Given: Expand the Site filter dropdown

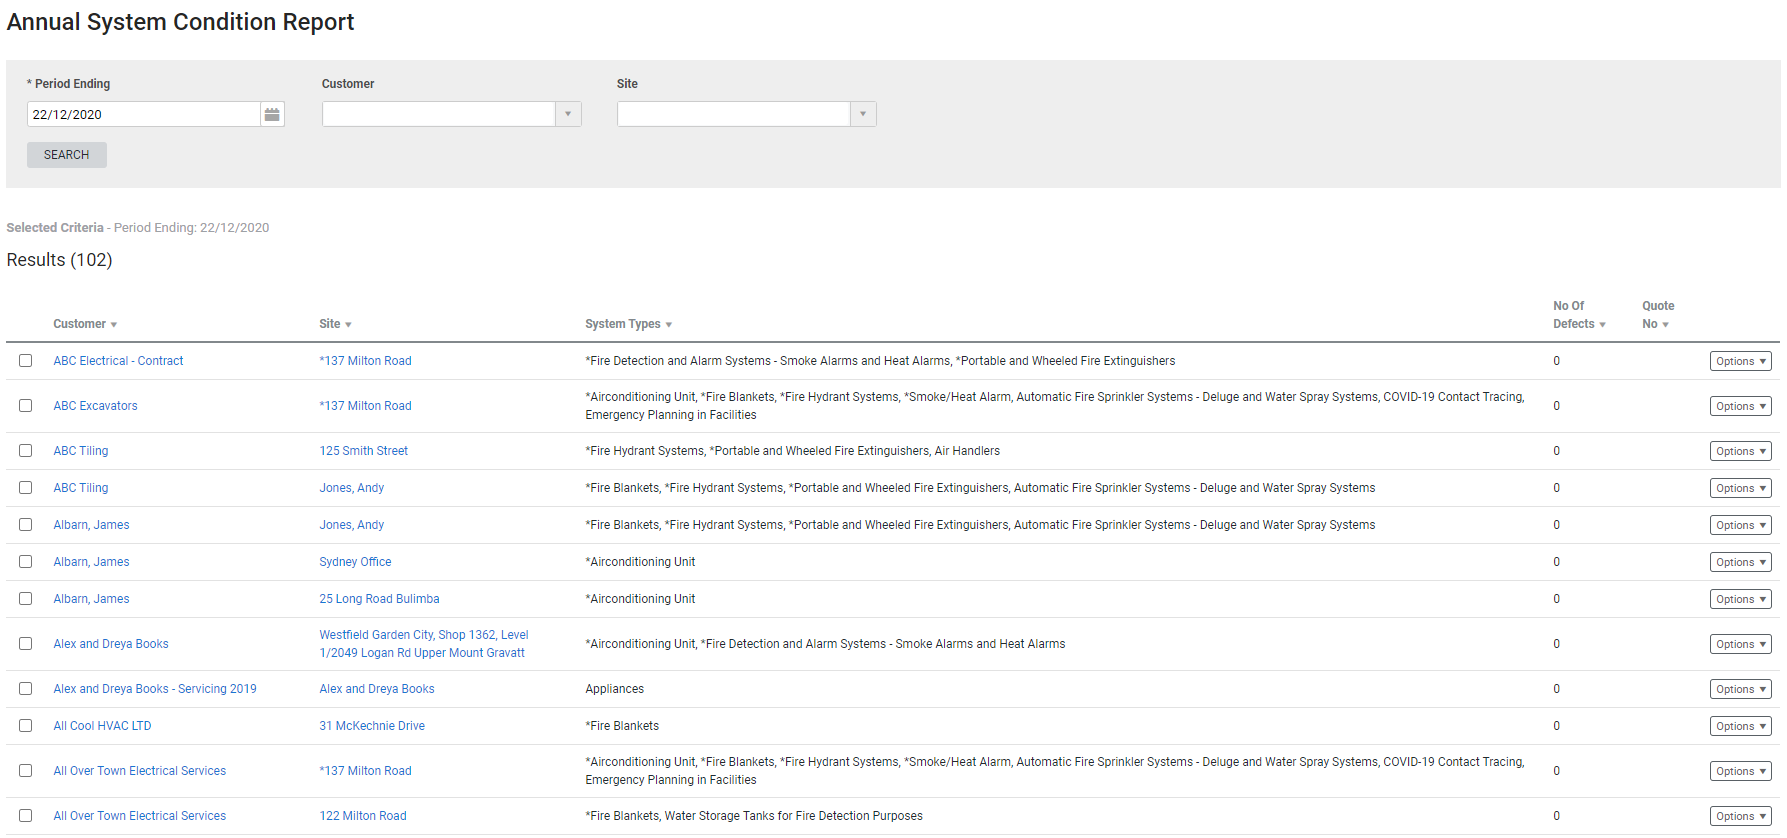Looking at the screenshot, I should coord(863,115).
